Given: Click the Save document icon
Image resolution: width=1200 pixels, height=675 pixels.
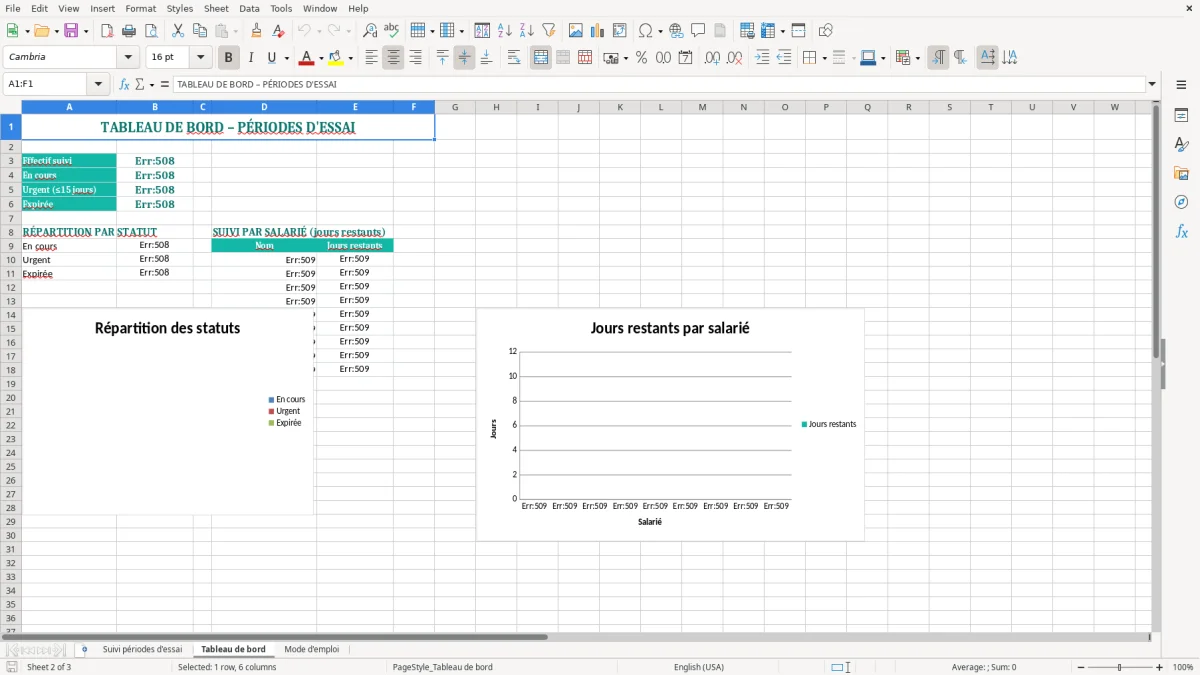Looking at the screenshot, I should coord(71,31).
